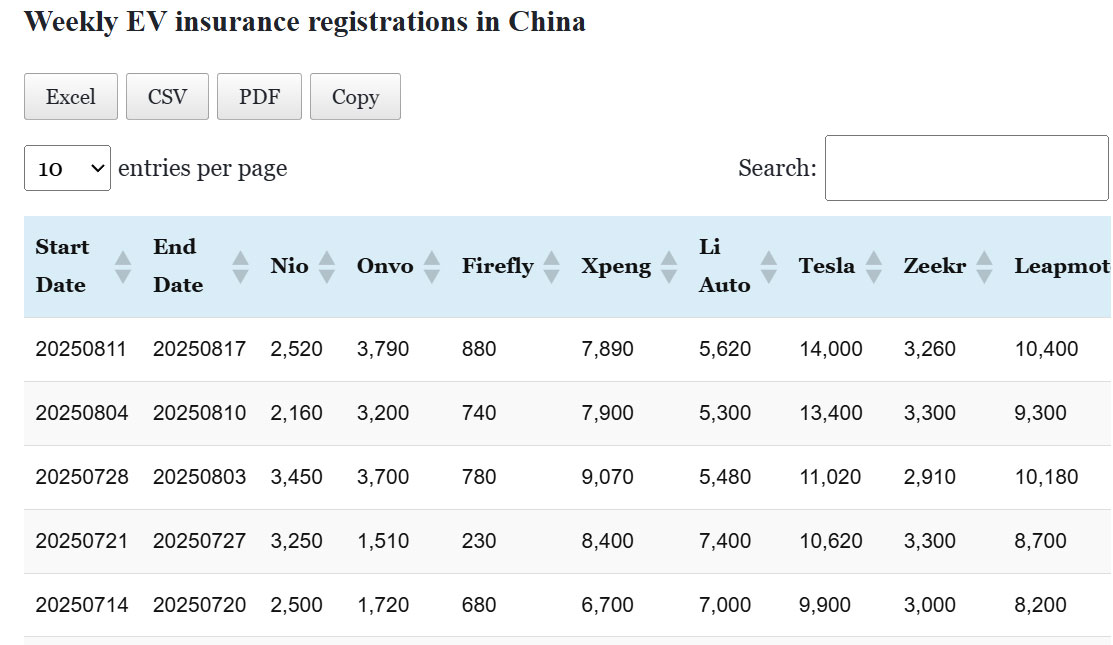Sort table by Start Date arrows
The width and height of the screenshot is (1113, 645).
(122, 266)
